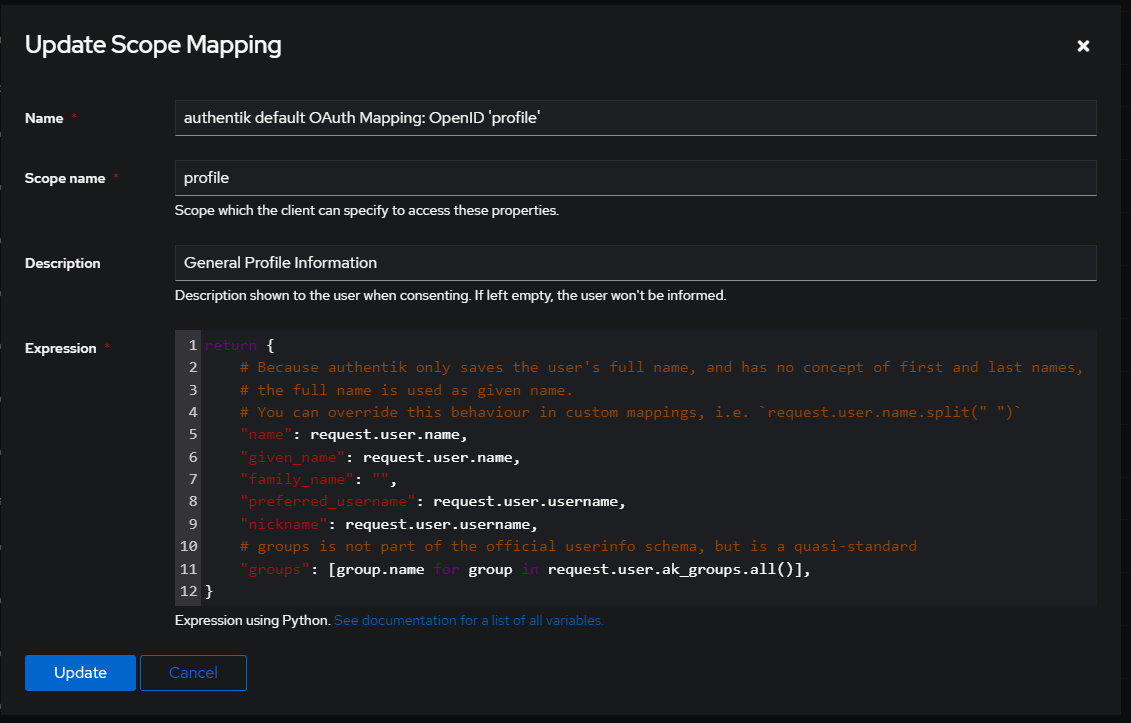Open the documentation link for all variables
The height and width of the screenshot is (723, 1131).
[468, 620]
